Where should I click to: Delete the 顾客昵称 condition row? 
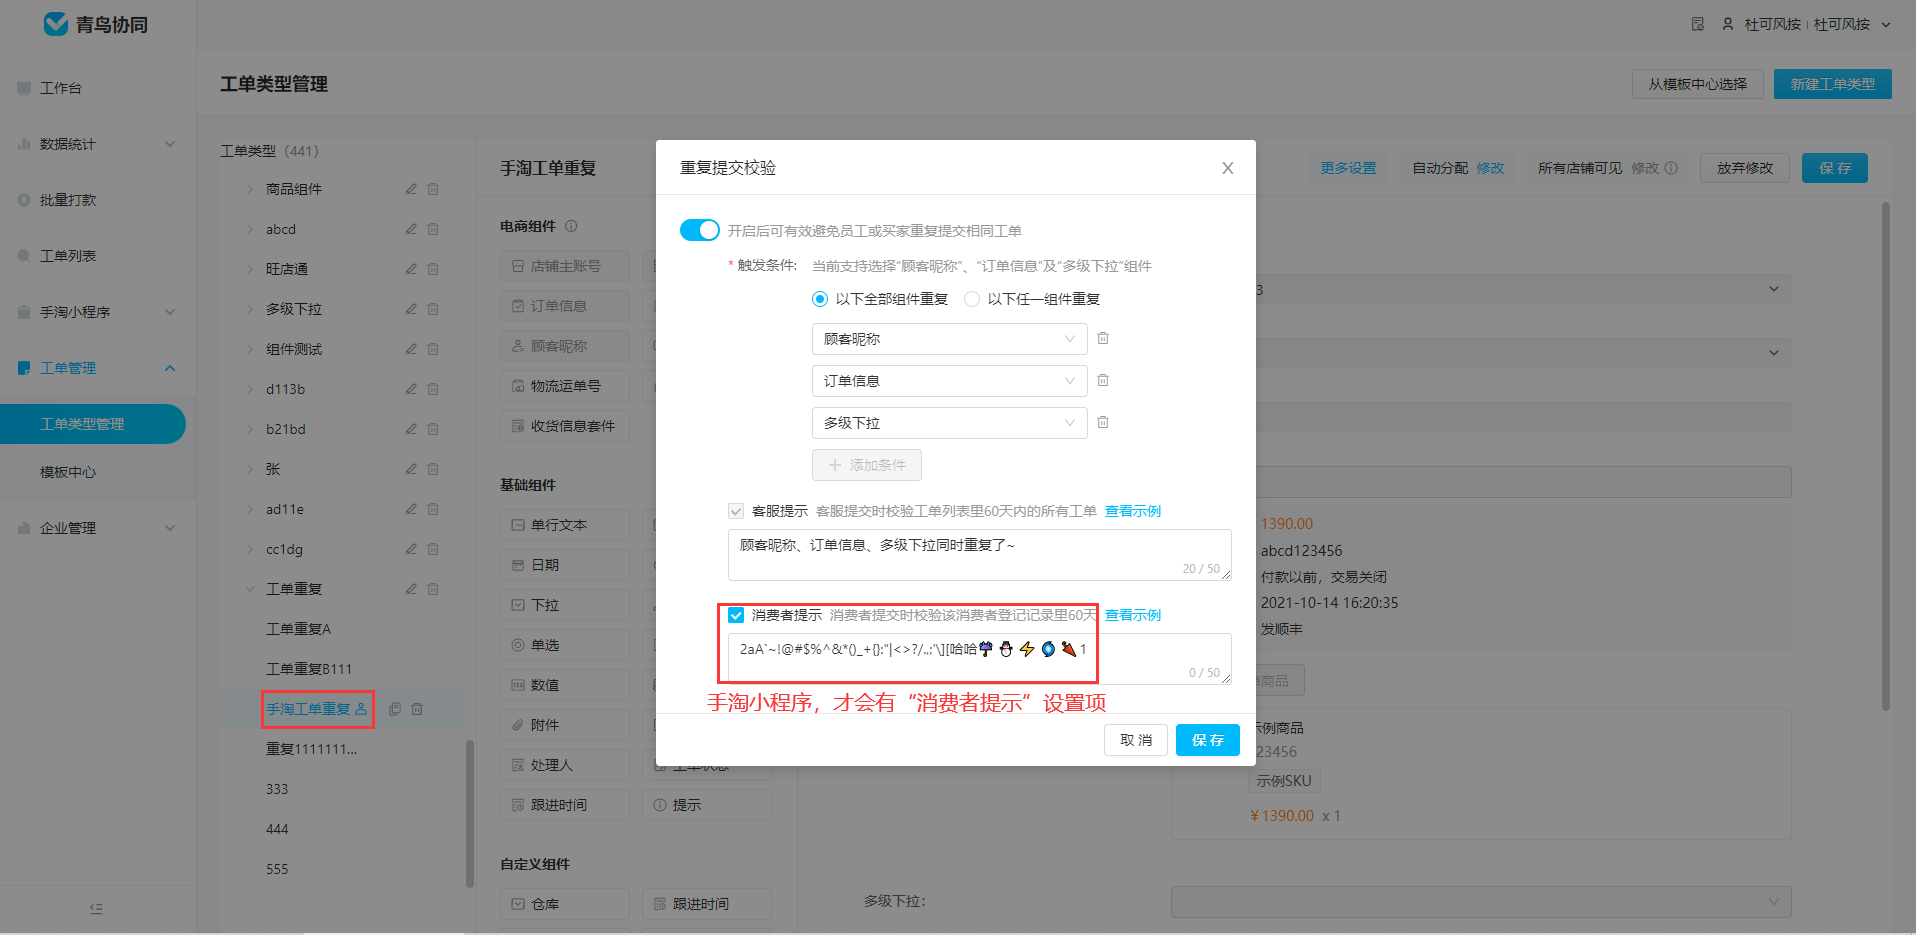1103,338
